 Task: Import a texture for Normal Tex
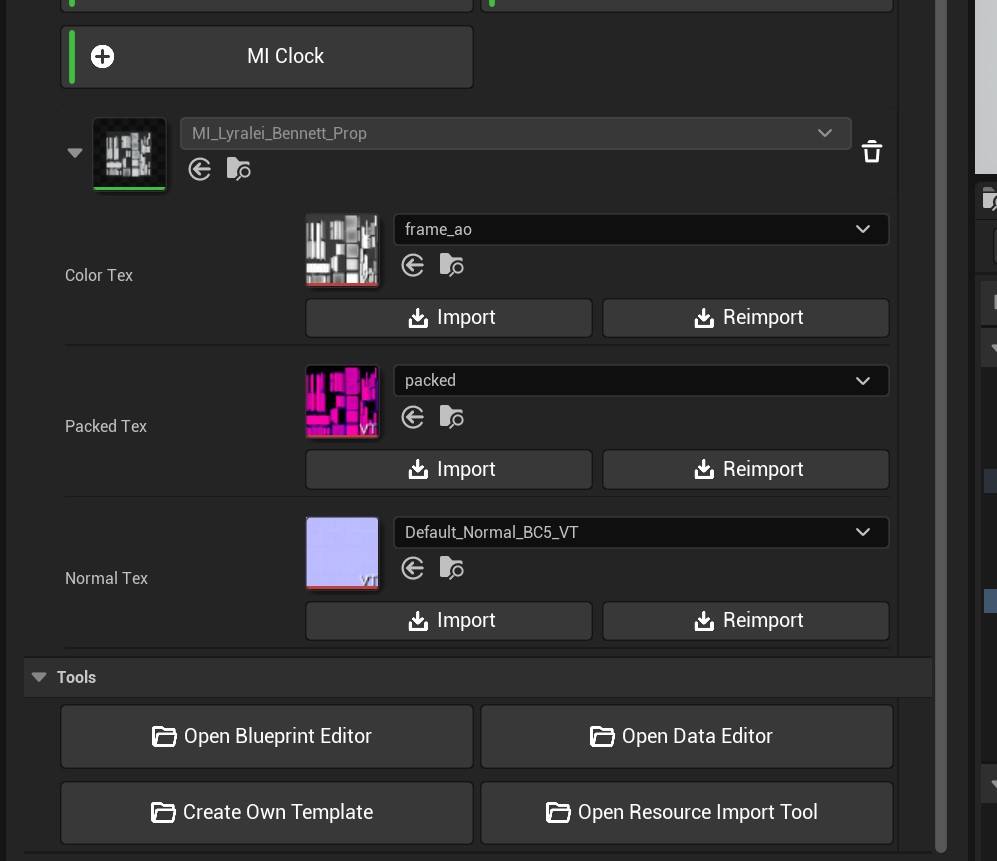pyautogui.click(x=449, y=621)
